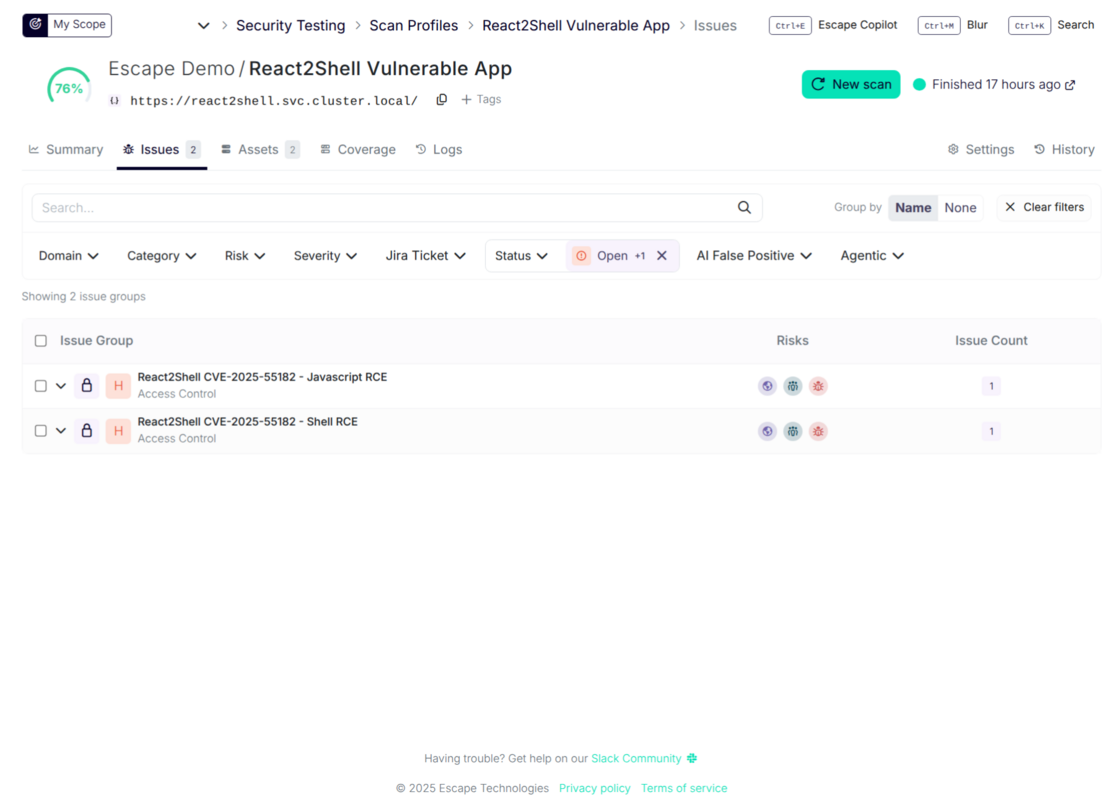The height and width of the screenshot is (797, 1120).
Task: Go to Security Testing breadcrumb
Action: (x=291, y=26)
